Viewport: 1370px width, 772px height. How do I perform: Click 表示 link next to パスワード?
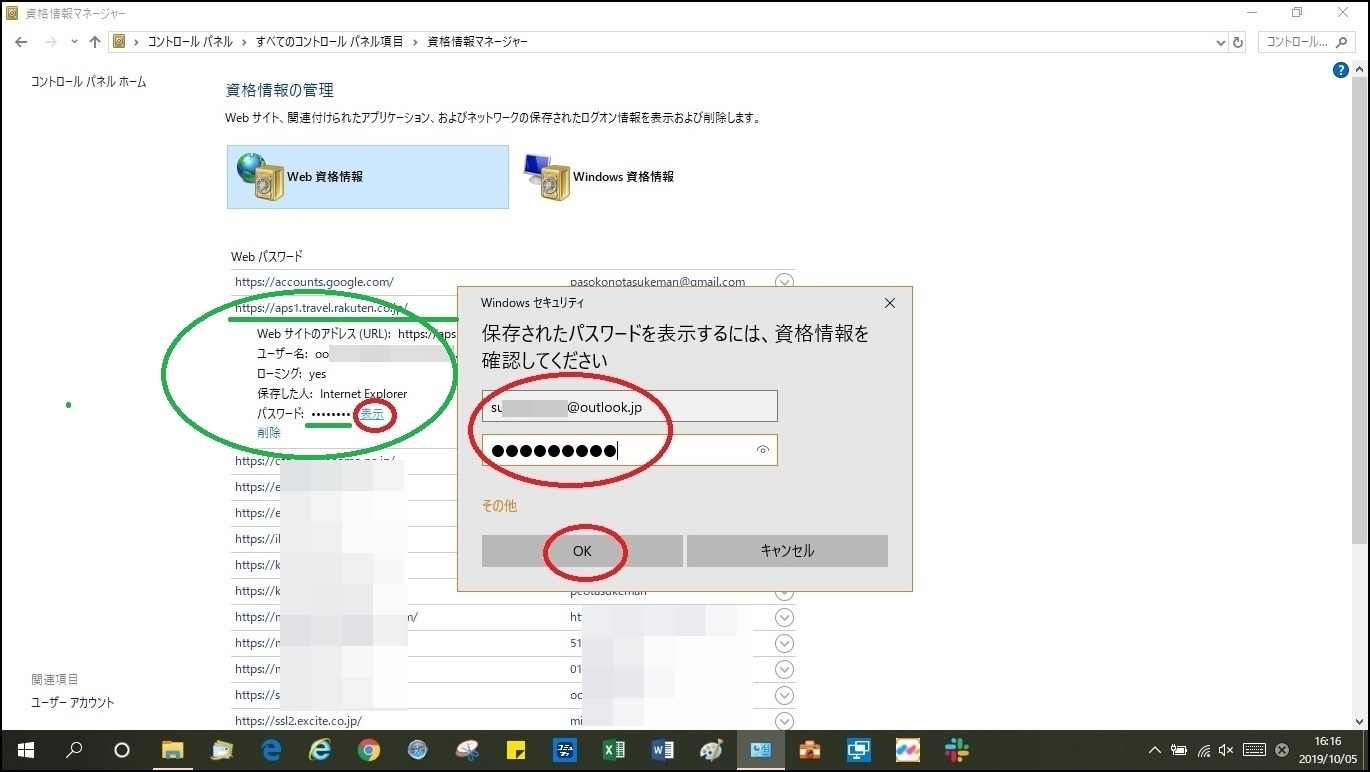click(371, 414)
